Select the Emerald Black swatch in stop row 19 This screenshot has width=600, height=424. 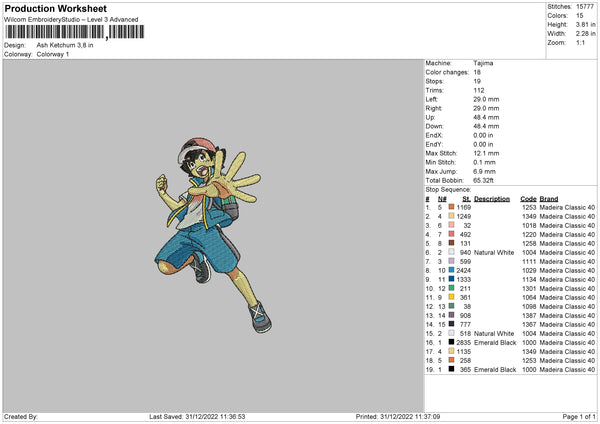click(452, 369)
